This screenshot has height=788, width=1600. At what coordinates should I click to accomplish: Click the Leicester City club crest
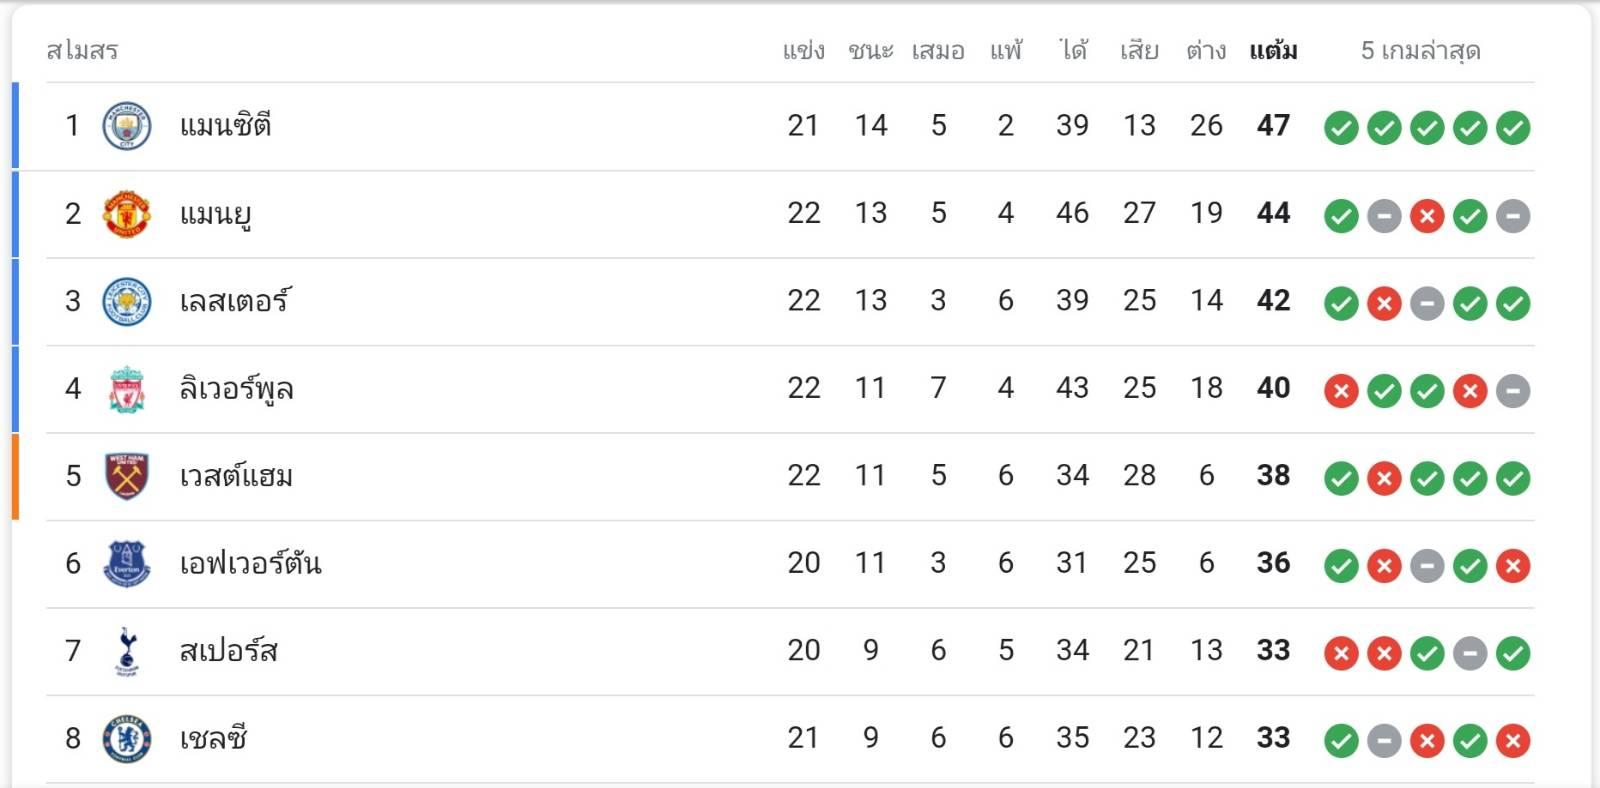click(127, 301)
